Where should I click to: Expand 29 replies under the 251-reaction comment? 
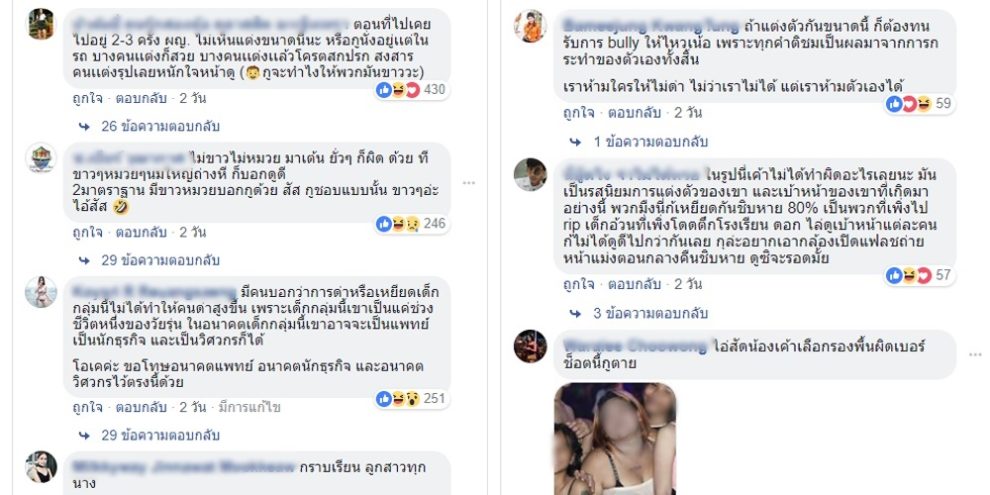[148, 435]
